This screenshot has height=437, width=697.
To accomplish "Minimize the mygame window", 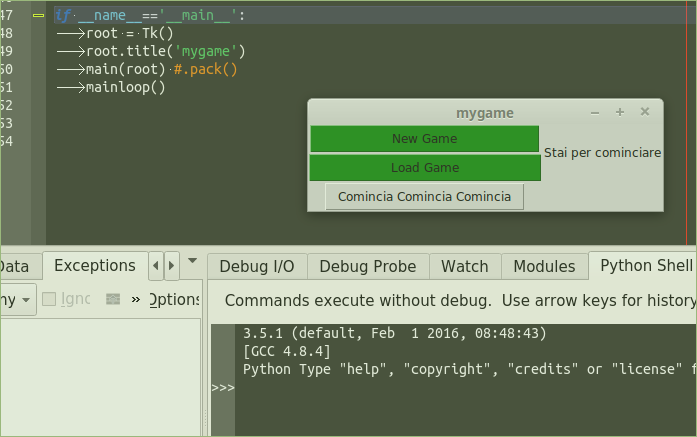I will pos(595,112).
